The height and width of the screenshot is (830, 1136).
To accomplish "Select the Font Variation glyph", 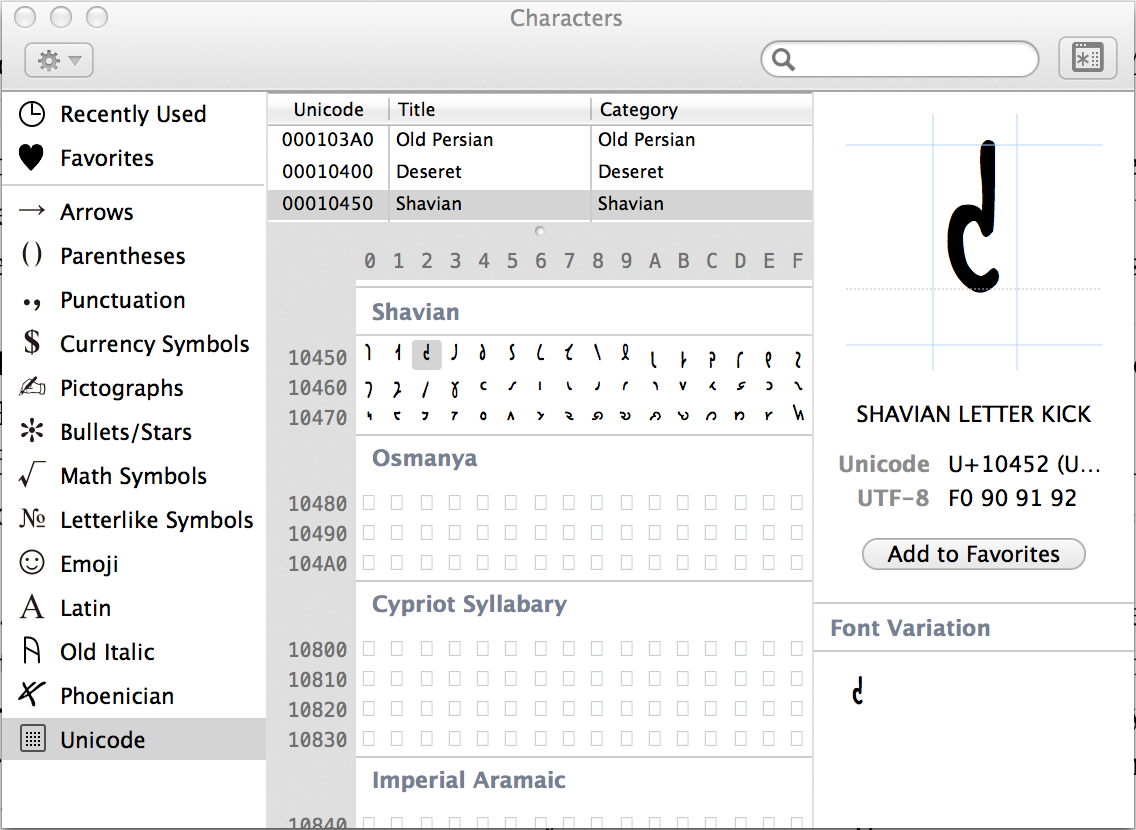I will pos(859,690).
